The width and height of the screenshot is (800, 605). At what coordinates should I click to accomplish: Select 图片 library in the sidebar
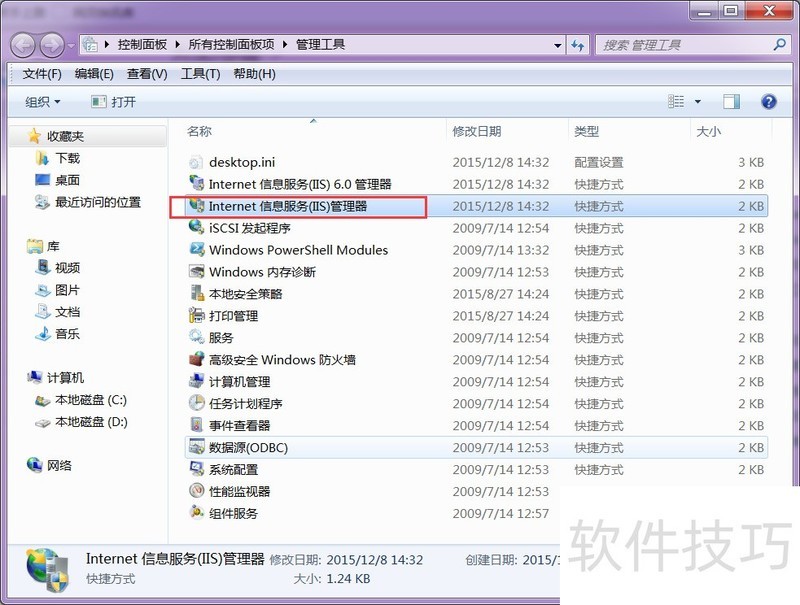(x=67, y=290)
